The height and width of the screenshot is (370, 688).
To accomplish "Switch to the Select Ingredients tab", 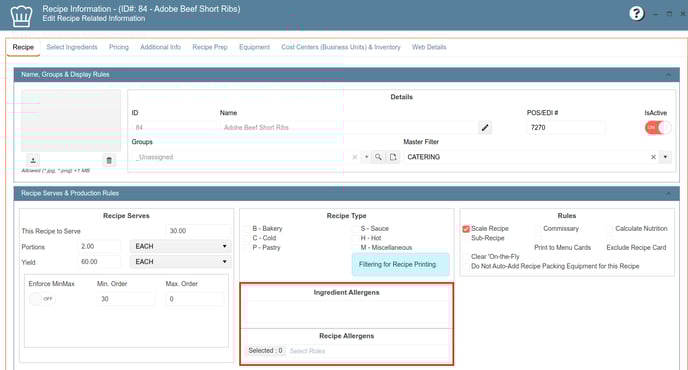I will [72, 47].
